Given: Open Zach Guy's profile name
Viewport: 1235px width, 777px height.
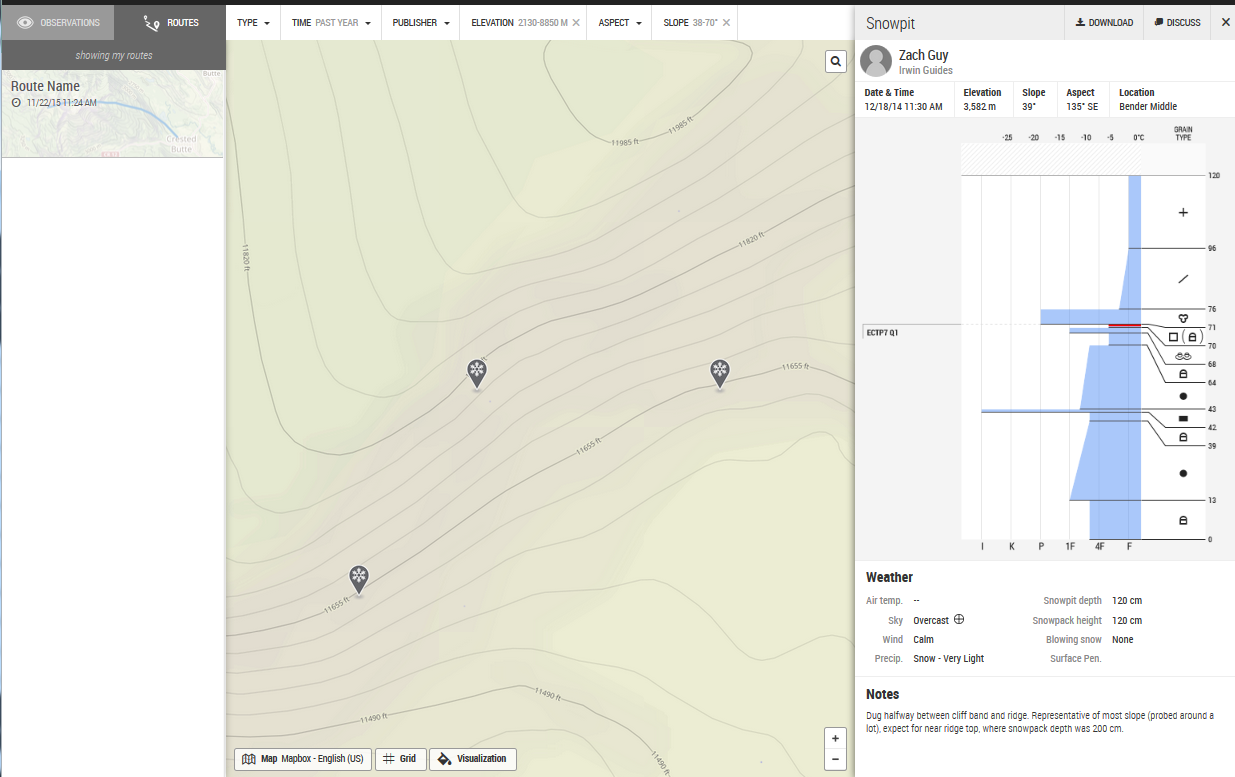Looking at the screenshot, I should [923, 55].
